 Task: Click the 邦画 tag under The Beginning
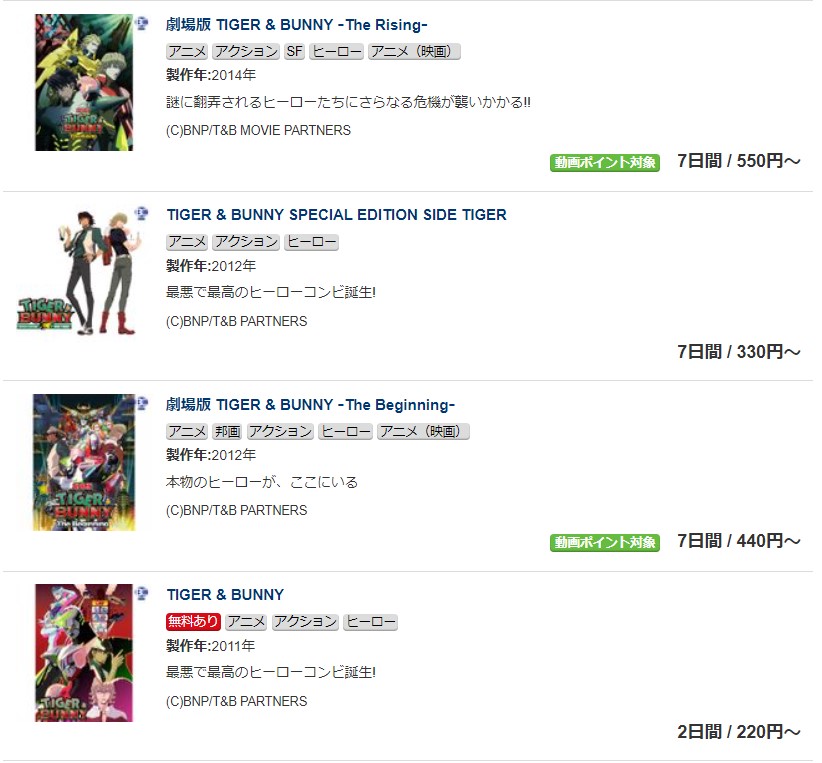point(228,432)
